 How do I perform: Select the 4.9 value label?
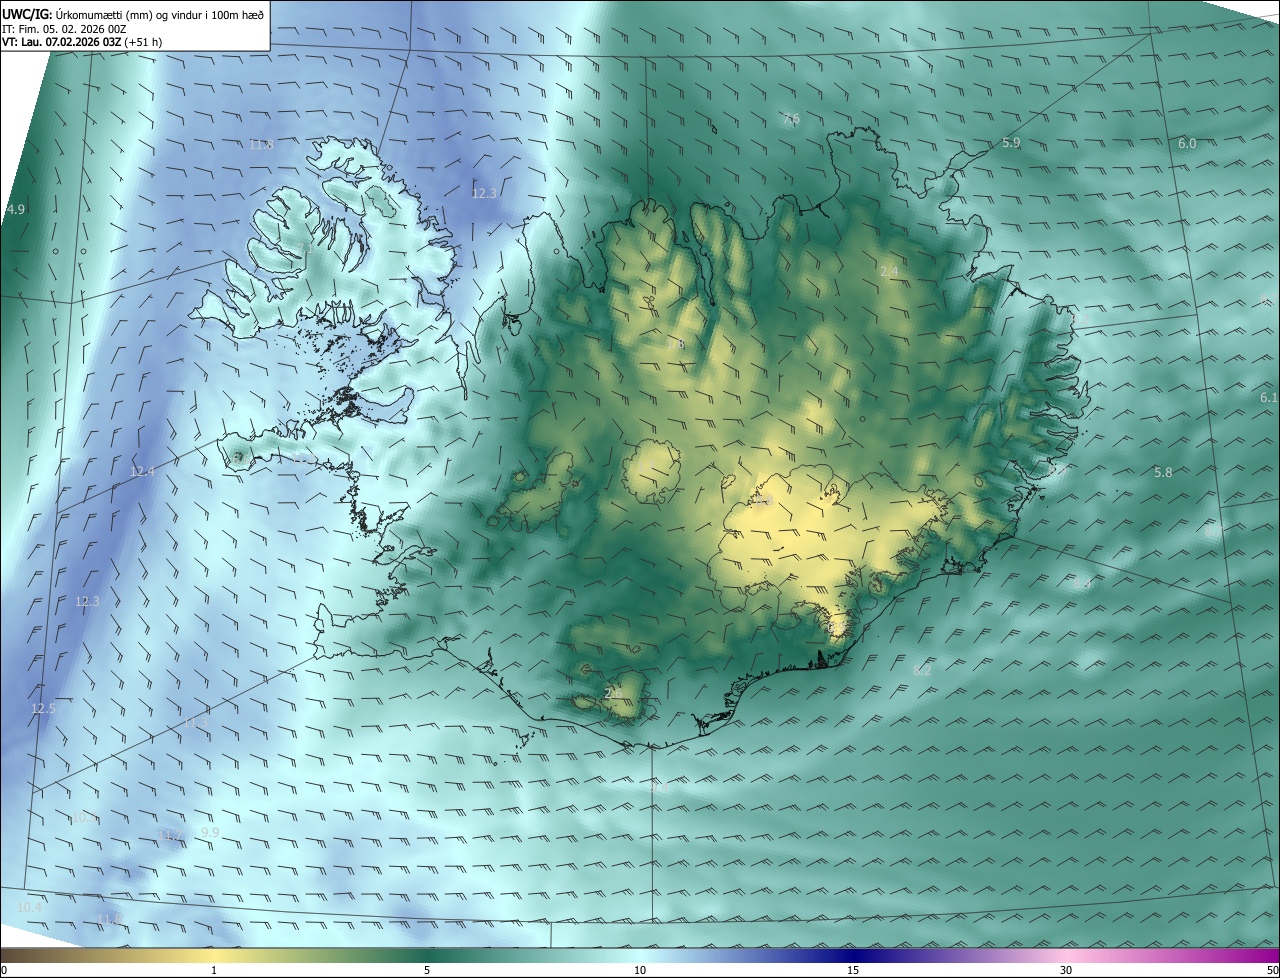15,209
